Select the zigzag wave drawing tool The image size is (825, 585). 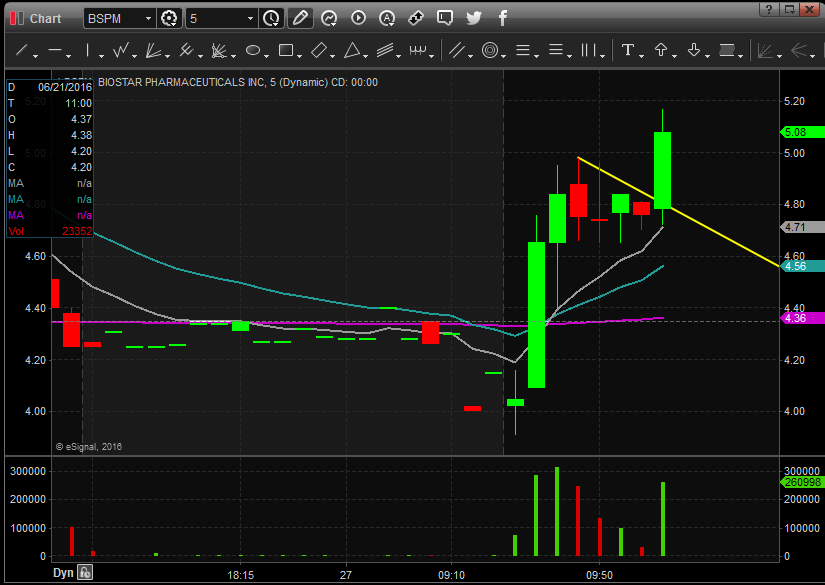coord(120,51)
